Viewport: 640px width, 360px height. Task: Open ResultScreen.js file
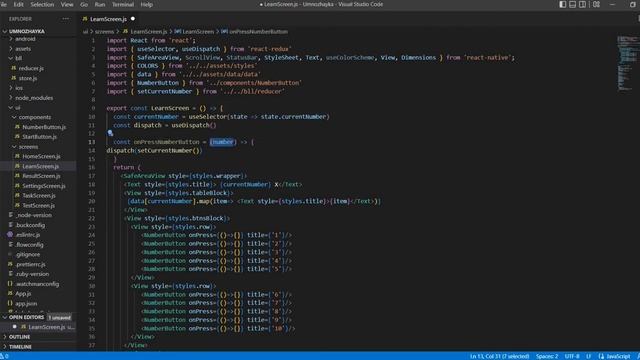point(38,176)
